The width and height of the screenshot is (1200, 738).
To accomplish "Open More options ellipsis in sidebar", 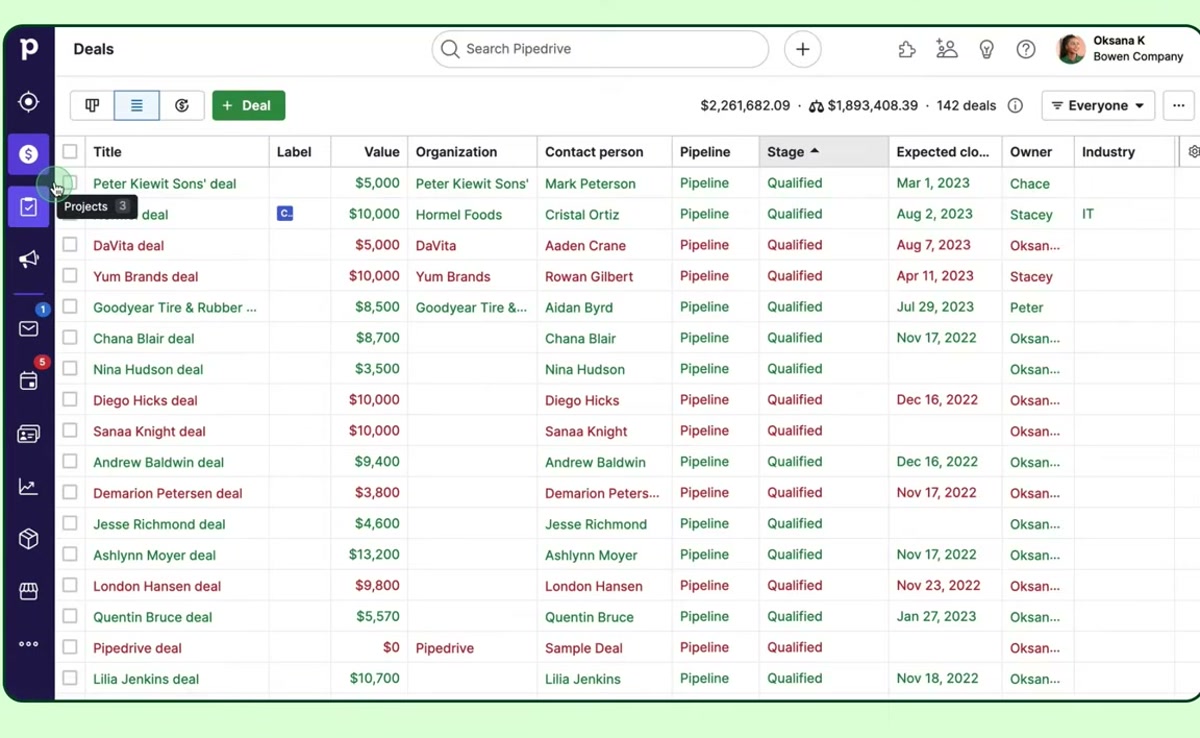I will pyautogui.click(x=28, y=644).
